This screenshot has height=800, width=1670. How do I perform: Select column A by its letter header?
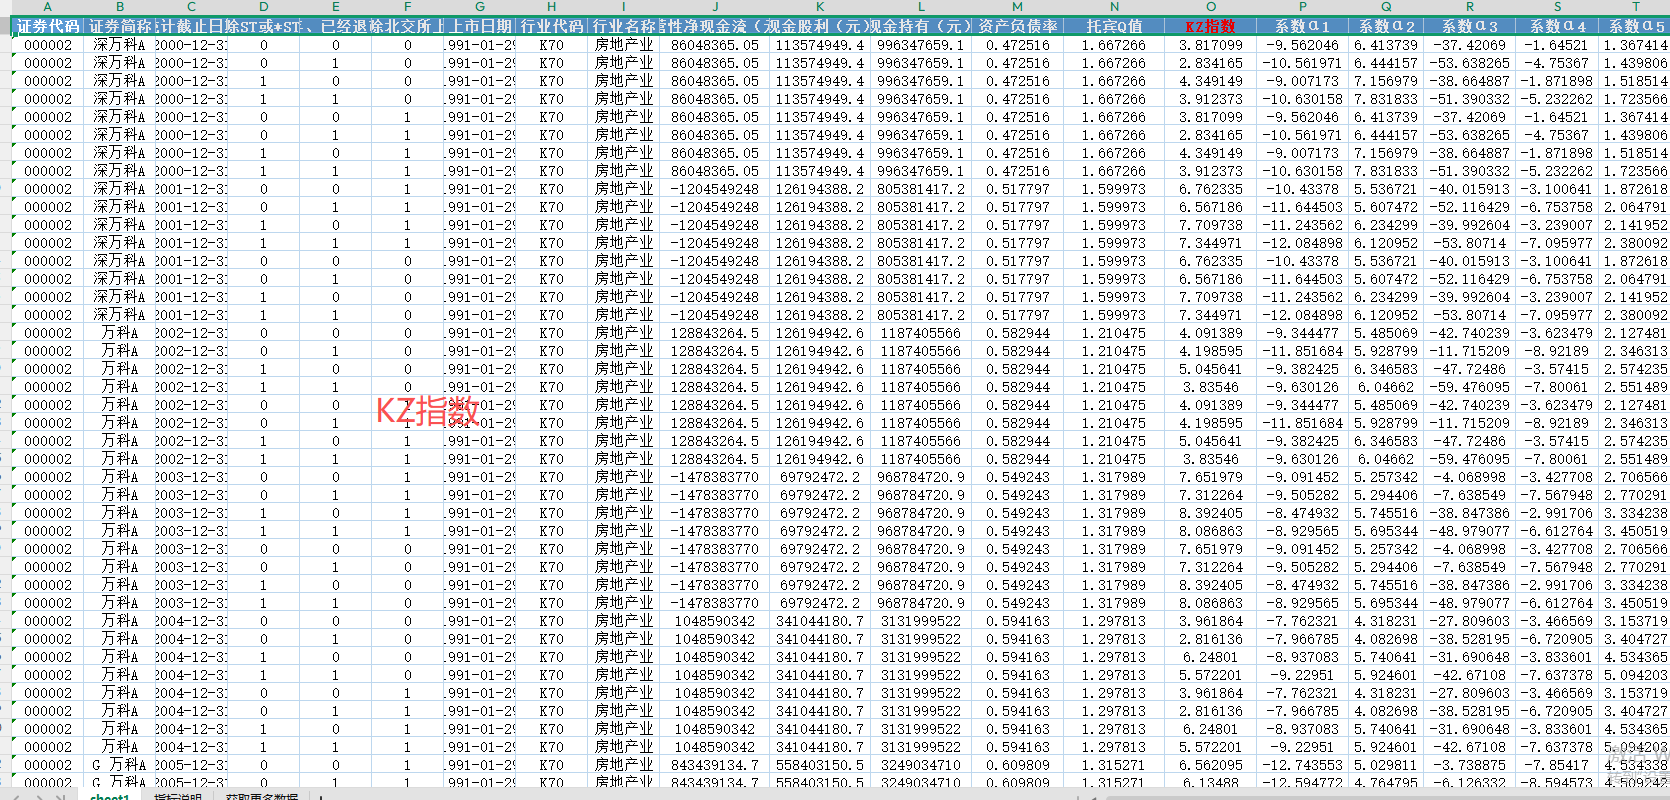47,7
